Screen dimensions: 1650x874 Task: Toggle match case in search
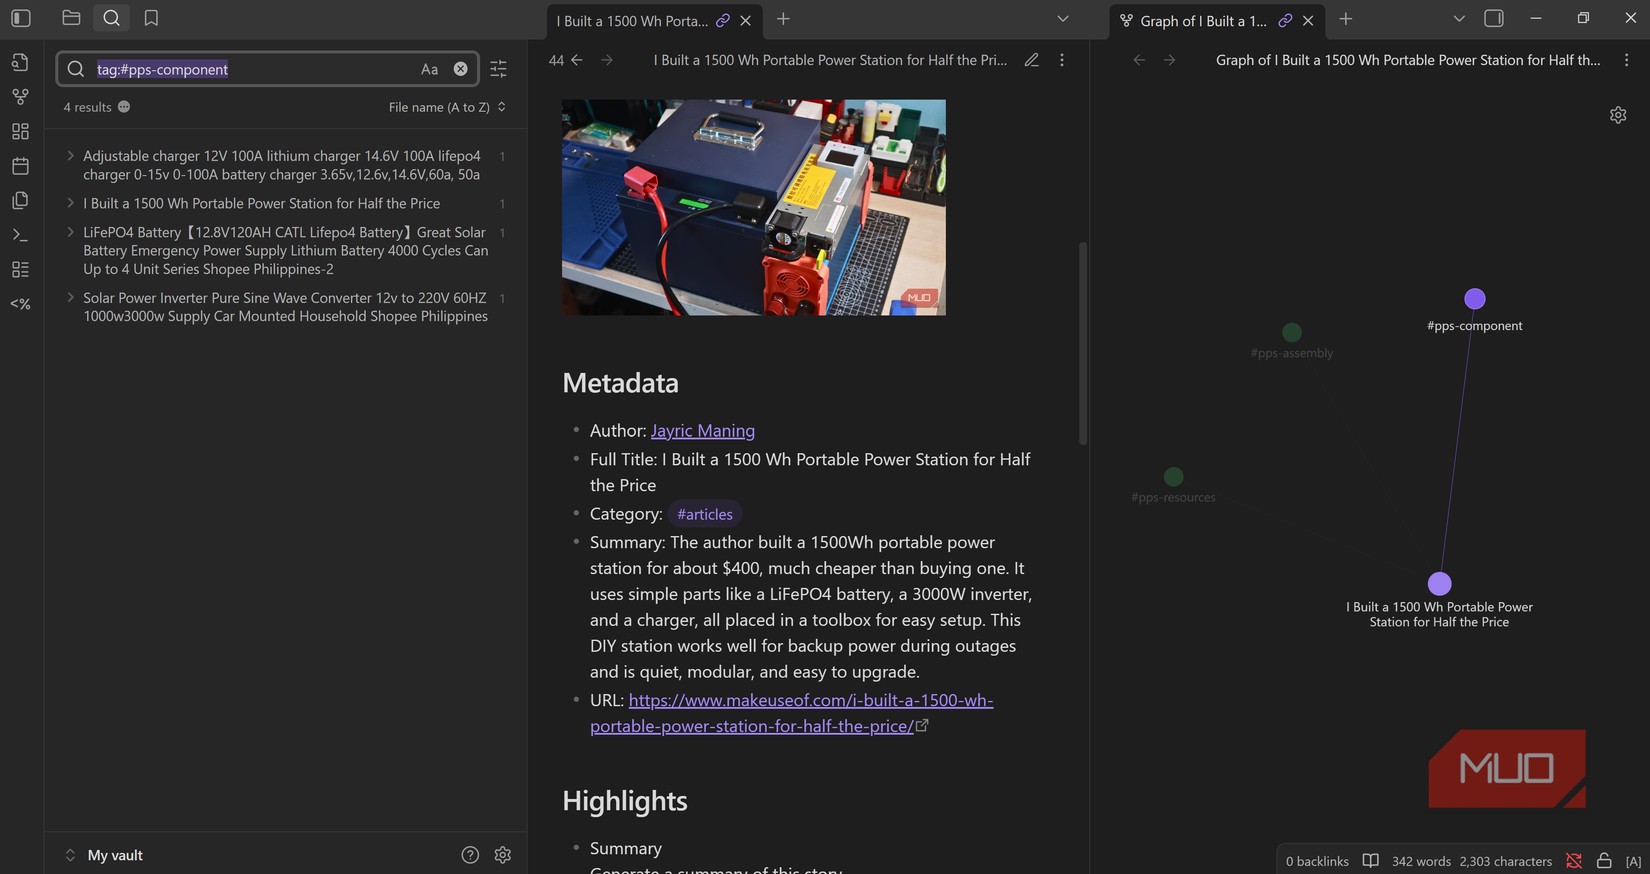(x=429, y=69)
